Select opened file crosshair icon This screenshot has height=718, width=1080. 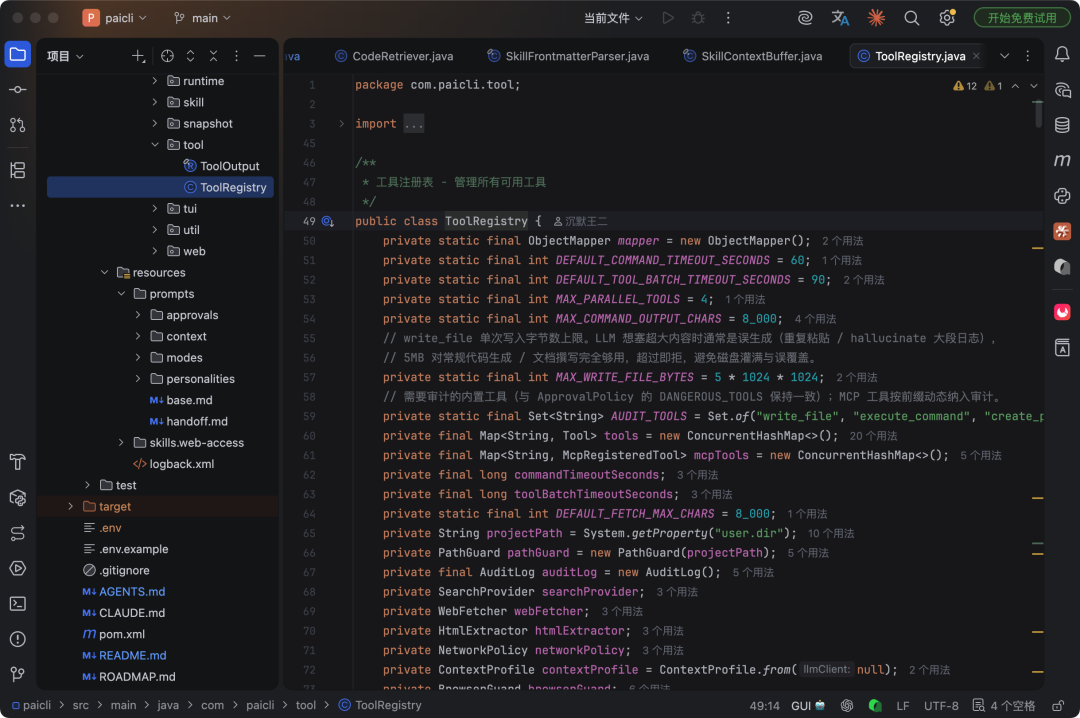[167, 56]
